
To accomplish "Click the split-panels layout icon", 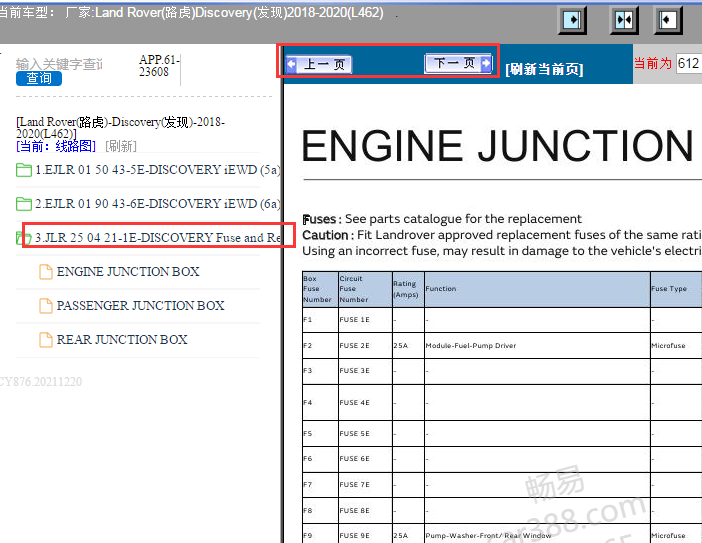I will (624, 20).
